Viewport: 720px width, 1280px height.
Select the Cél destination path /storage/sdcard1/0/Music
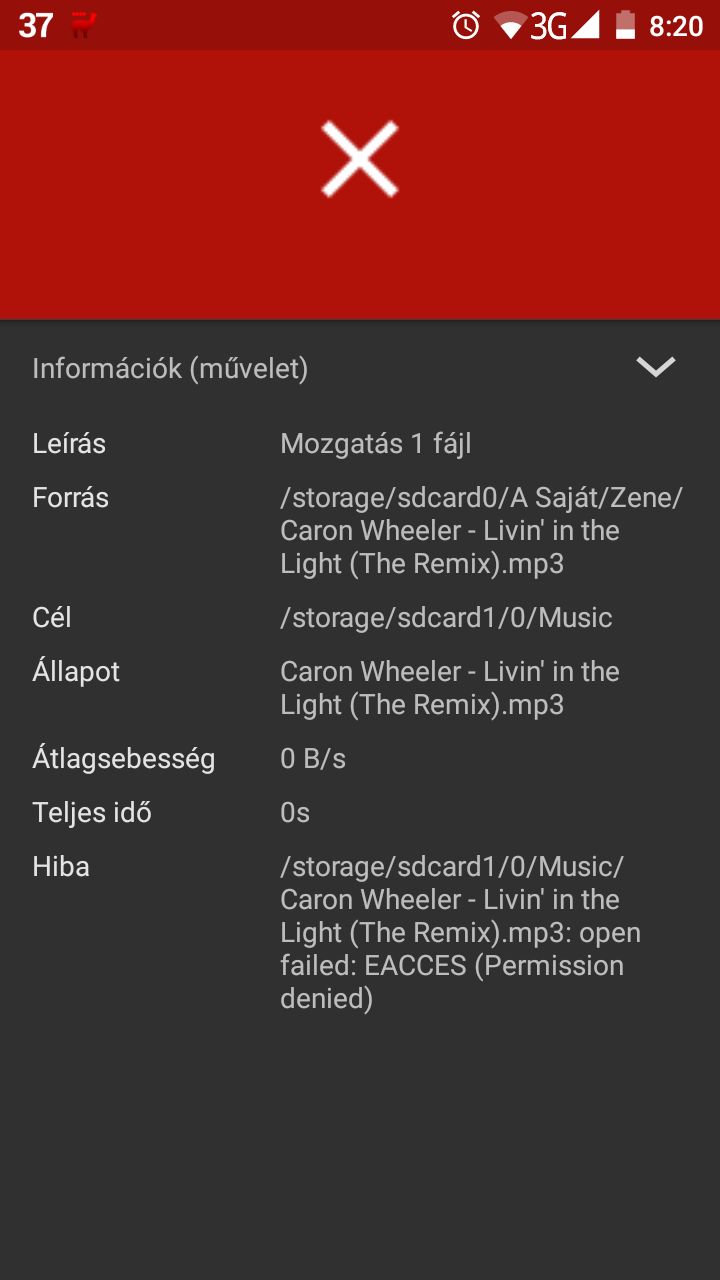click(x=446, y=618)
